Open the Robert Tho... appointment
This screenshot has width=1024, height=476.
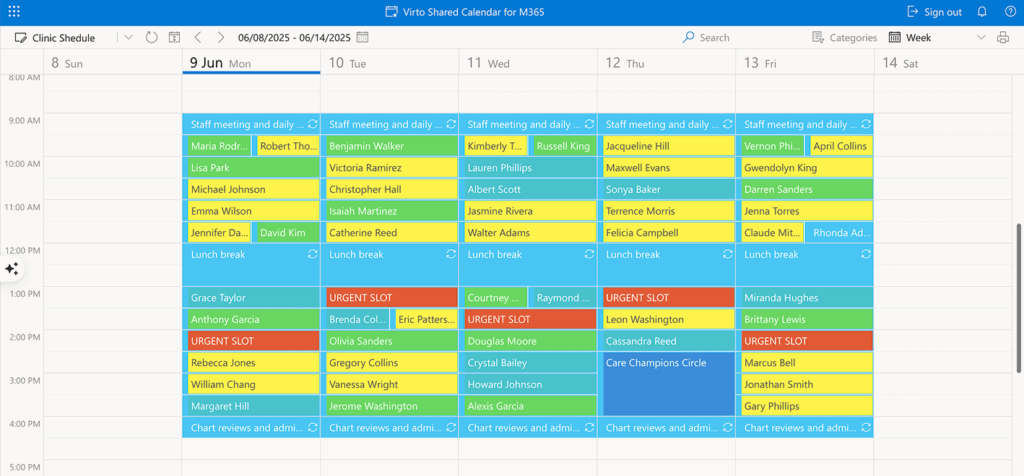288,146
